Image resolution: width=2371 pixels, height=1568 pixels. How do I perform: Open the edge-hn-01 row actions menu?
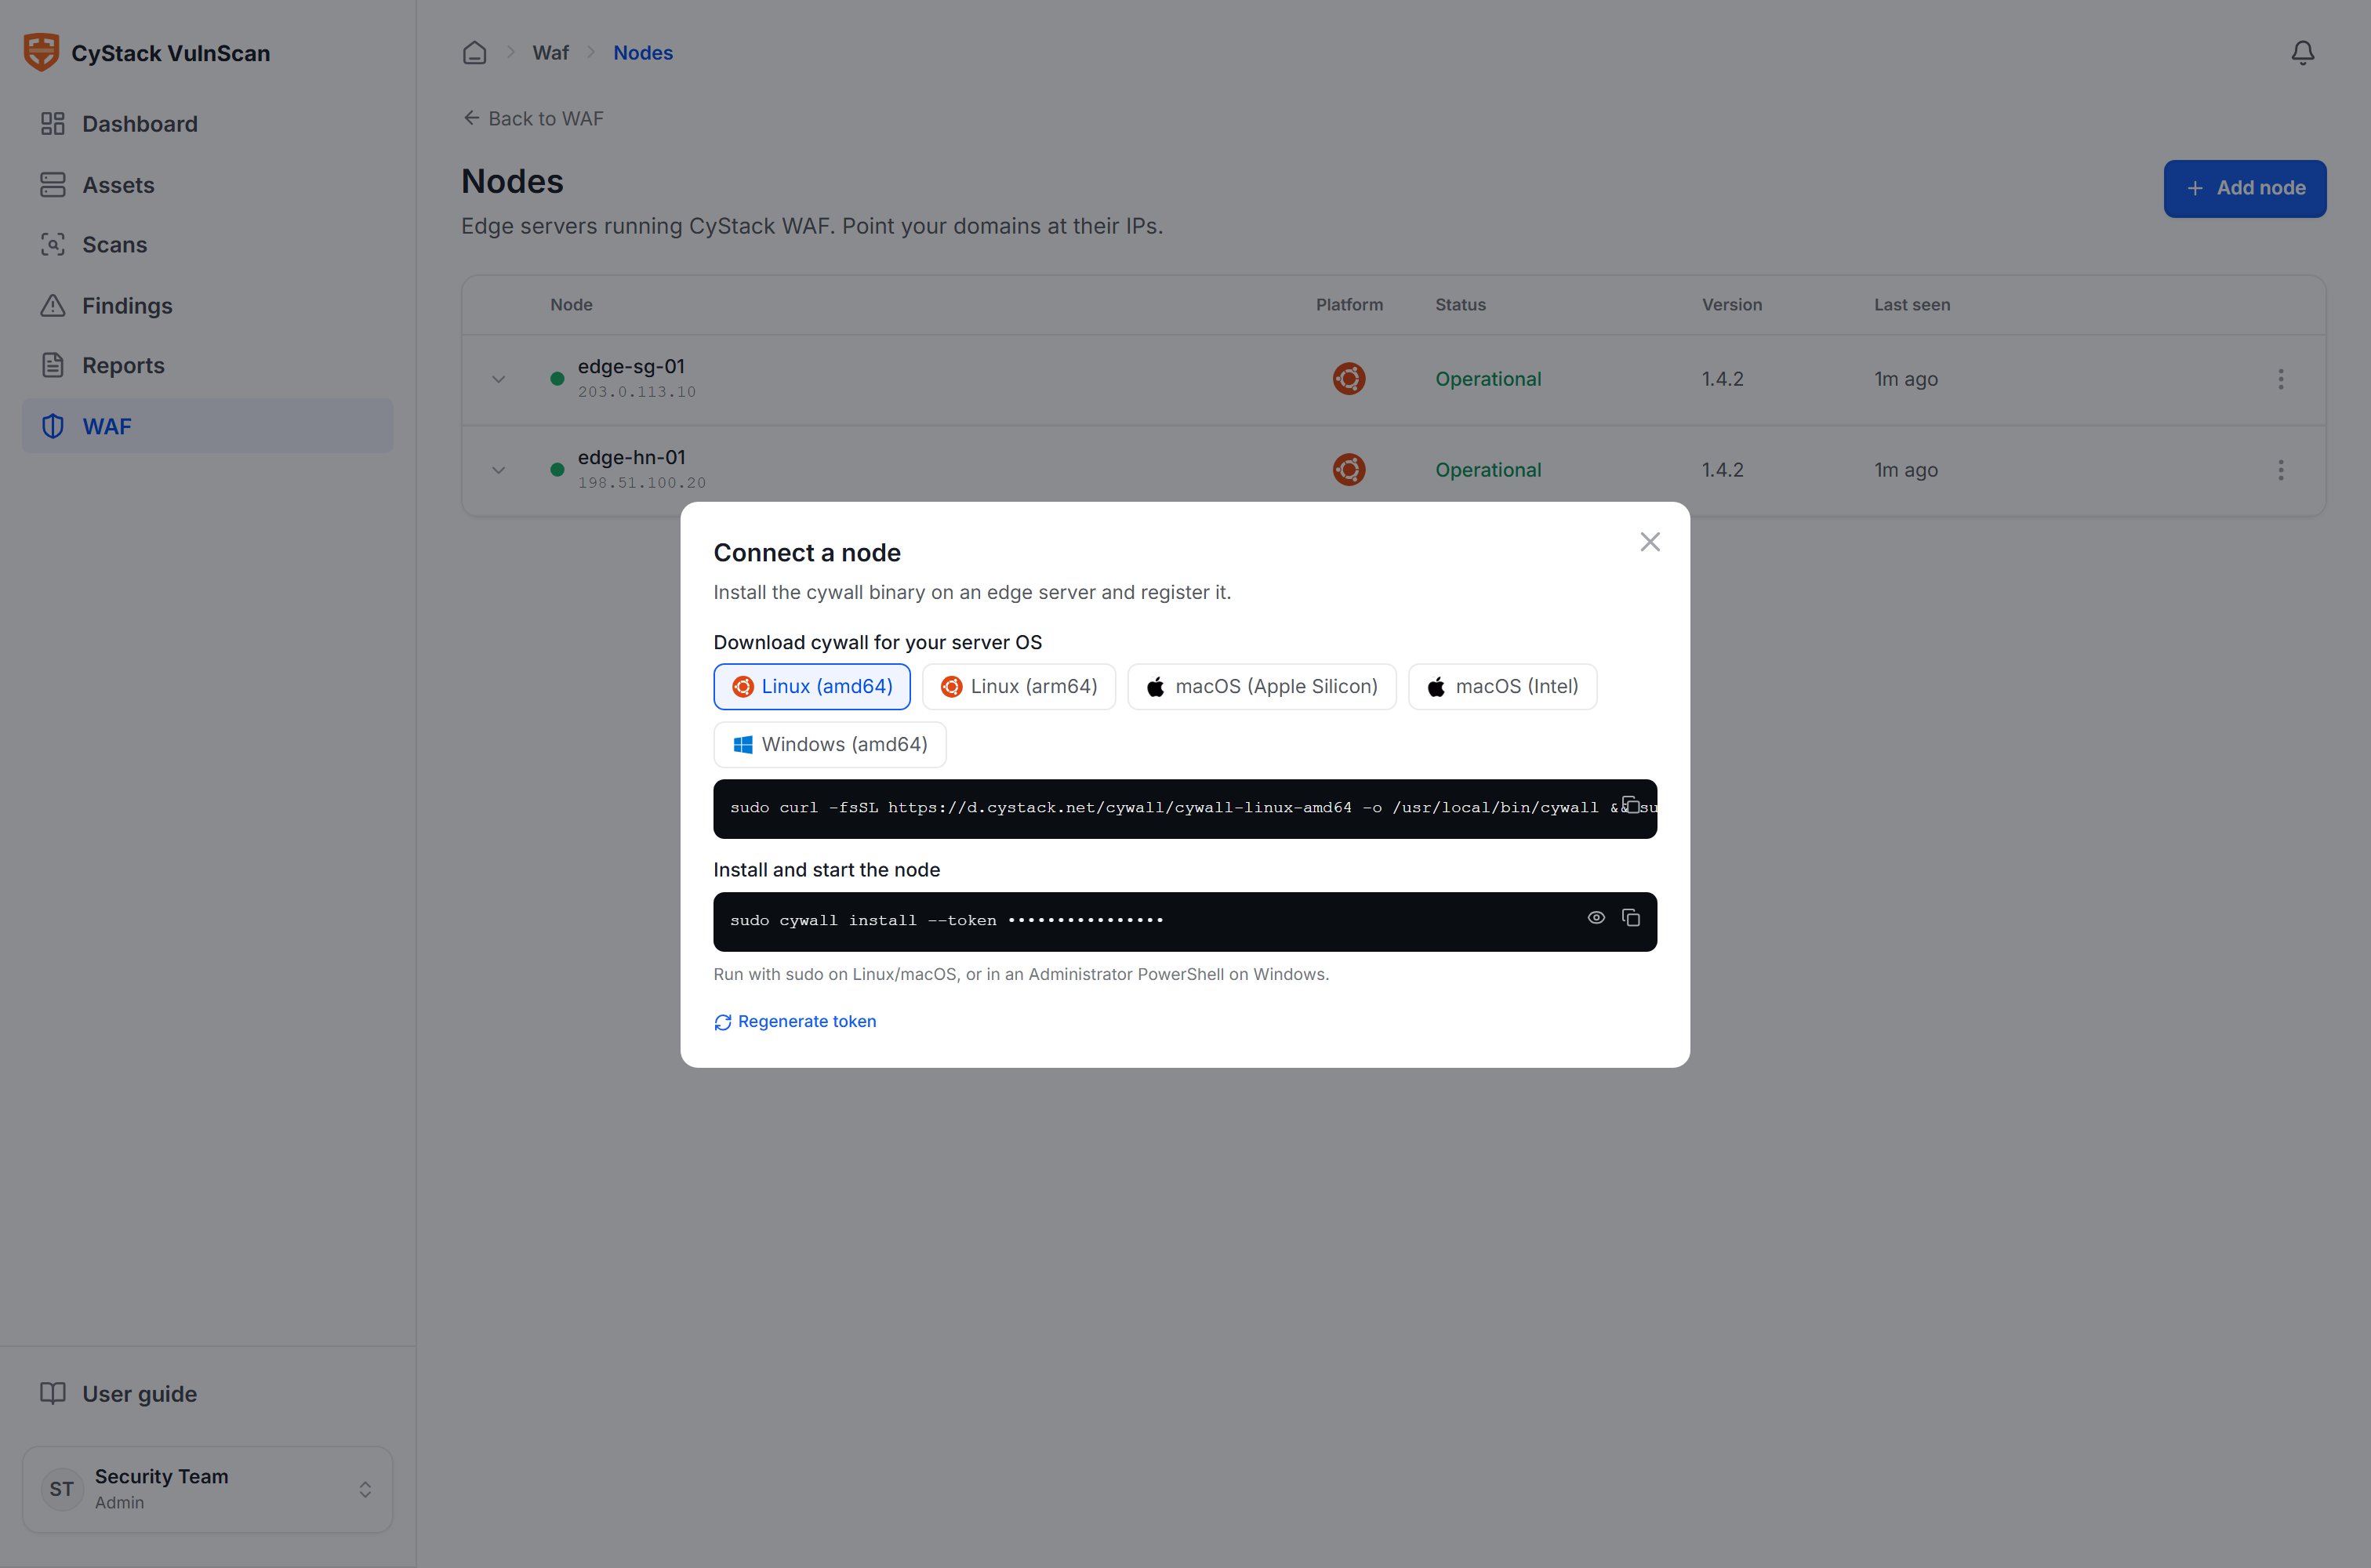[2281, 470]
